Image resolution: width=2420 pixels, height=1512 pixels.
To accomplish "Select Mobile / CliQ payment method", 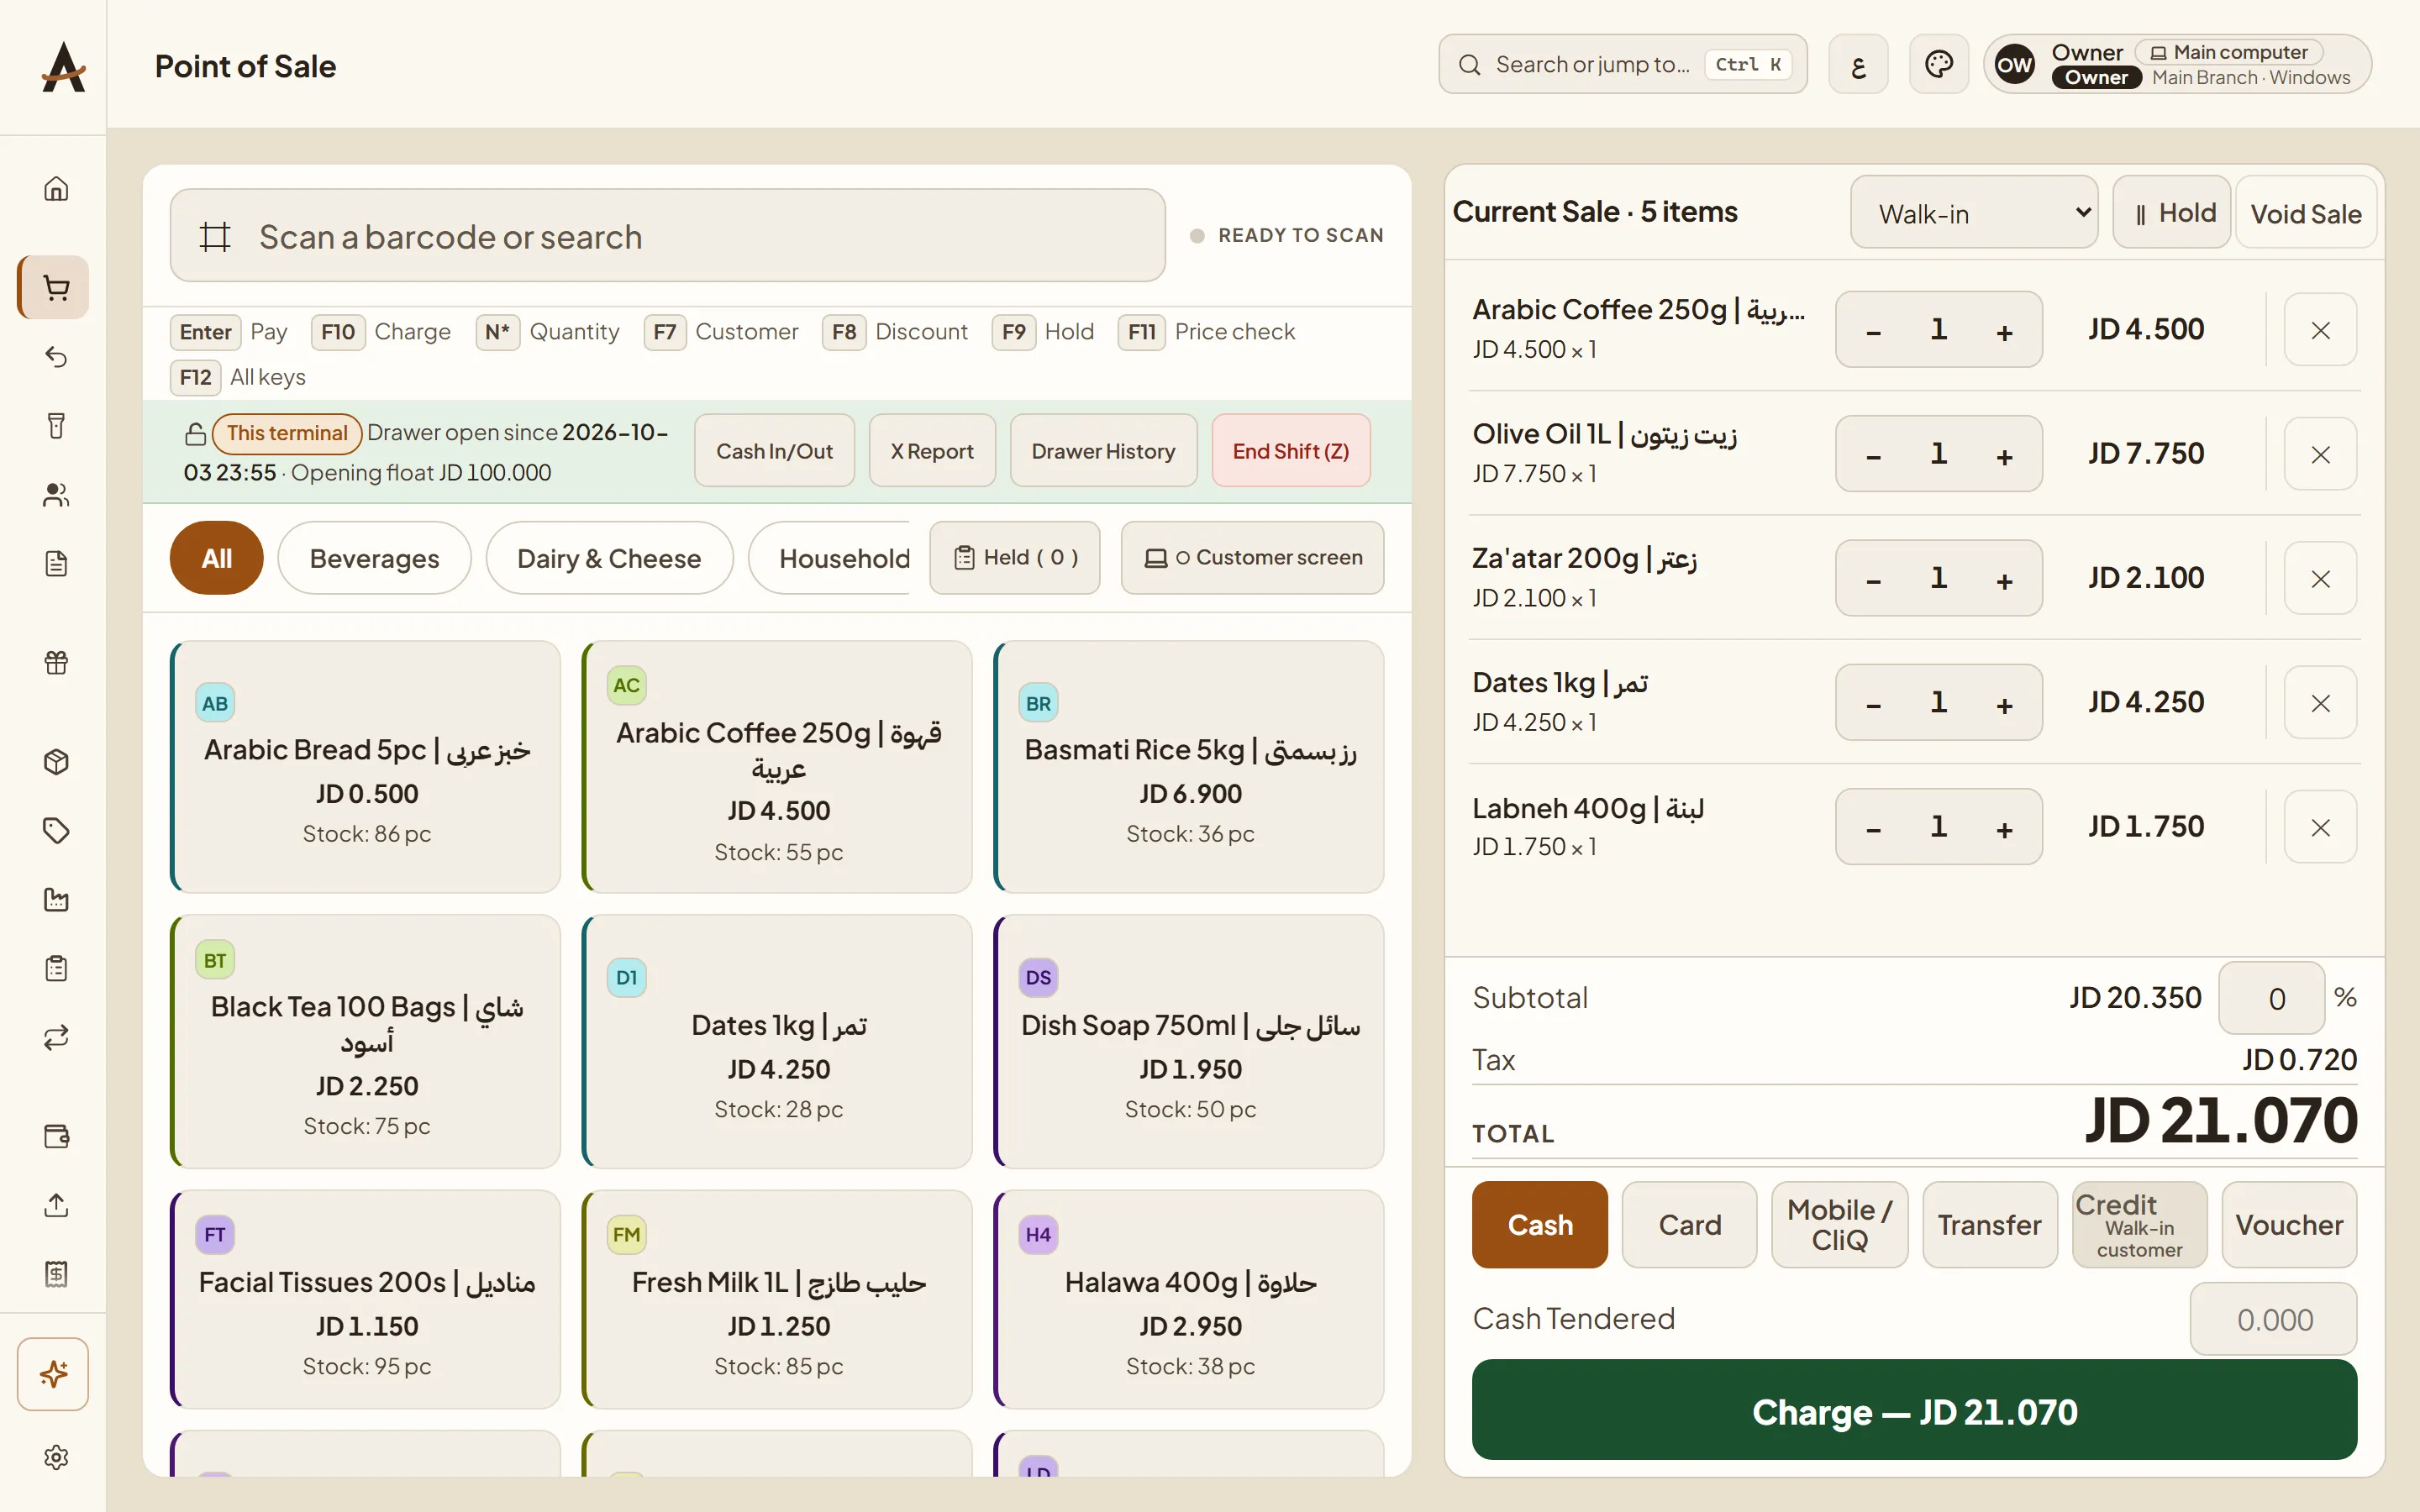I will (1839, 1224).
